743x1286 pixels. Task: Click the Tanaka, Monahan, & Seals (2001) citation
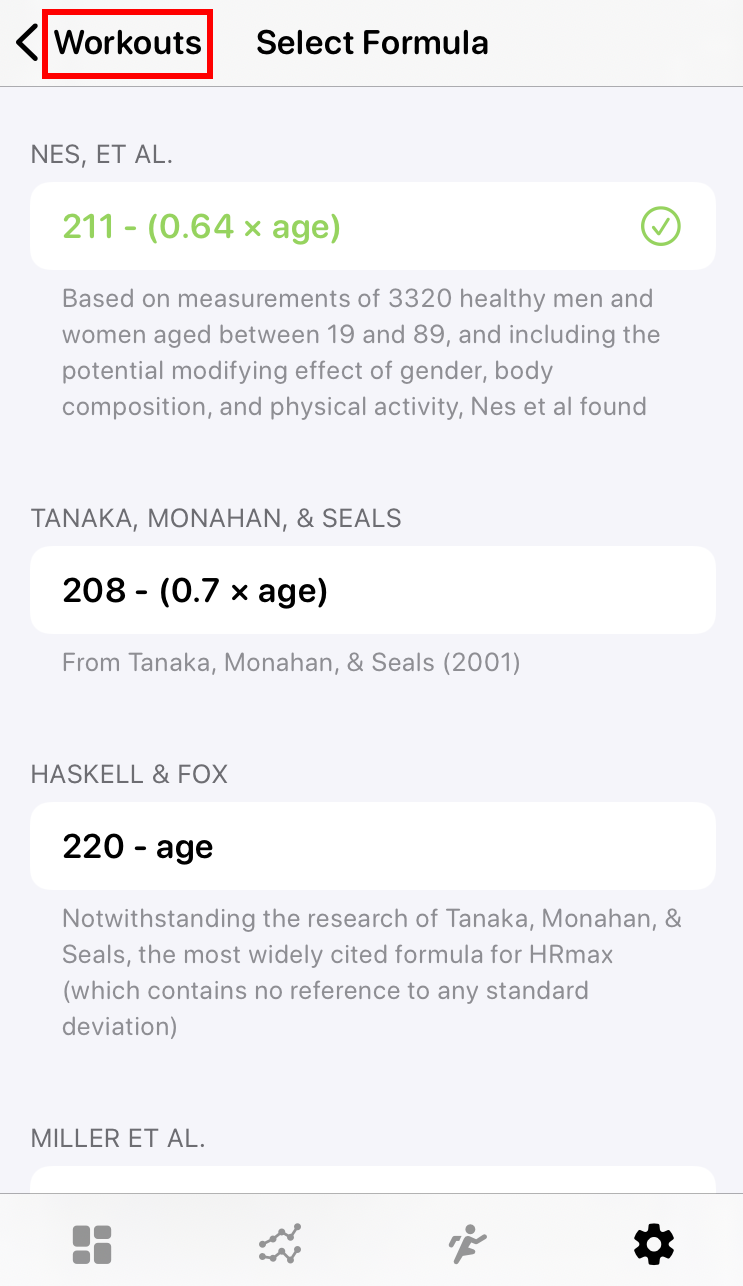click(x=291, y=662)
